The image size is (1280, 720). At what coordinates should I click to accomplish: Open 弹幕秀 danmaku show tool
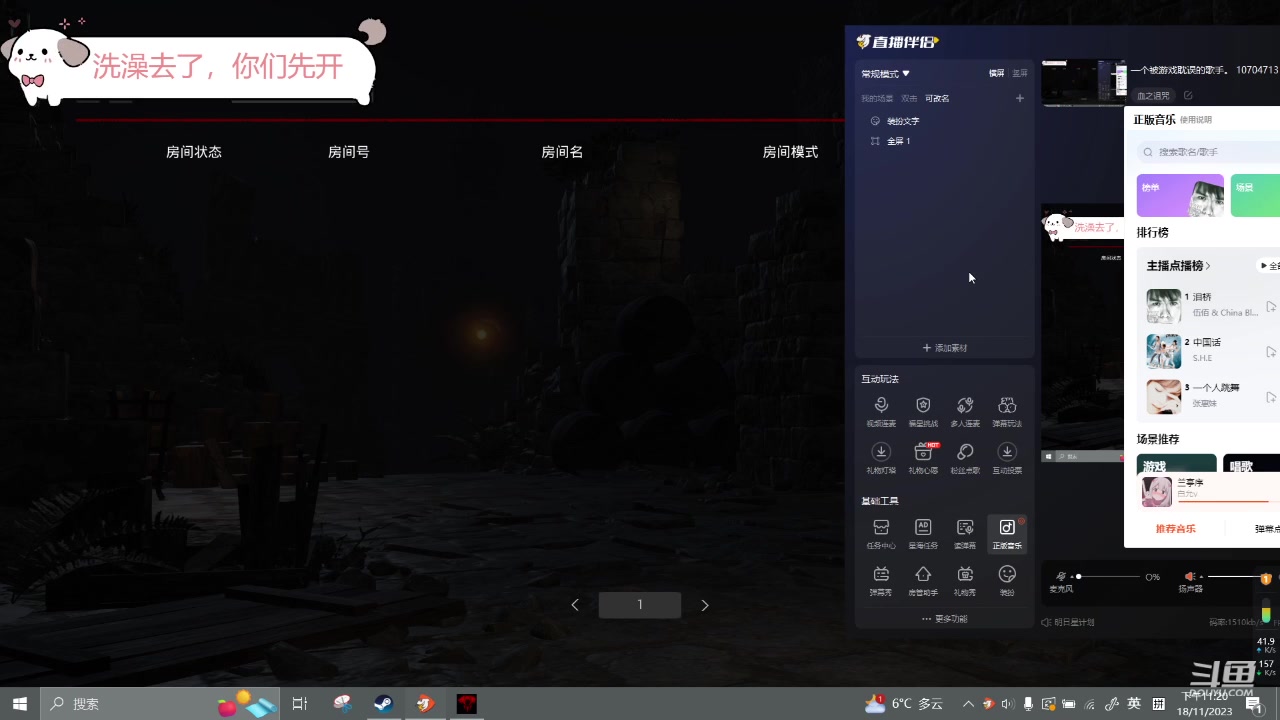(x=881, y=580)
